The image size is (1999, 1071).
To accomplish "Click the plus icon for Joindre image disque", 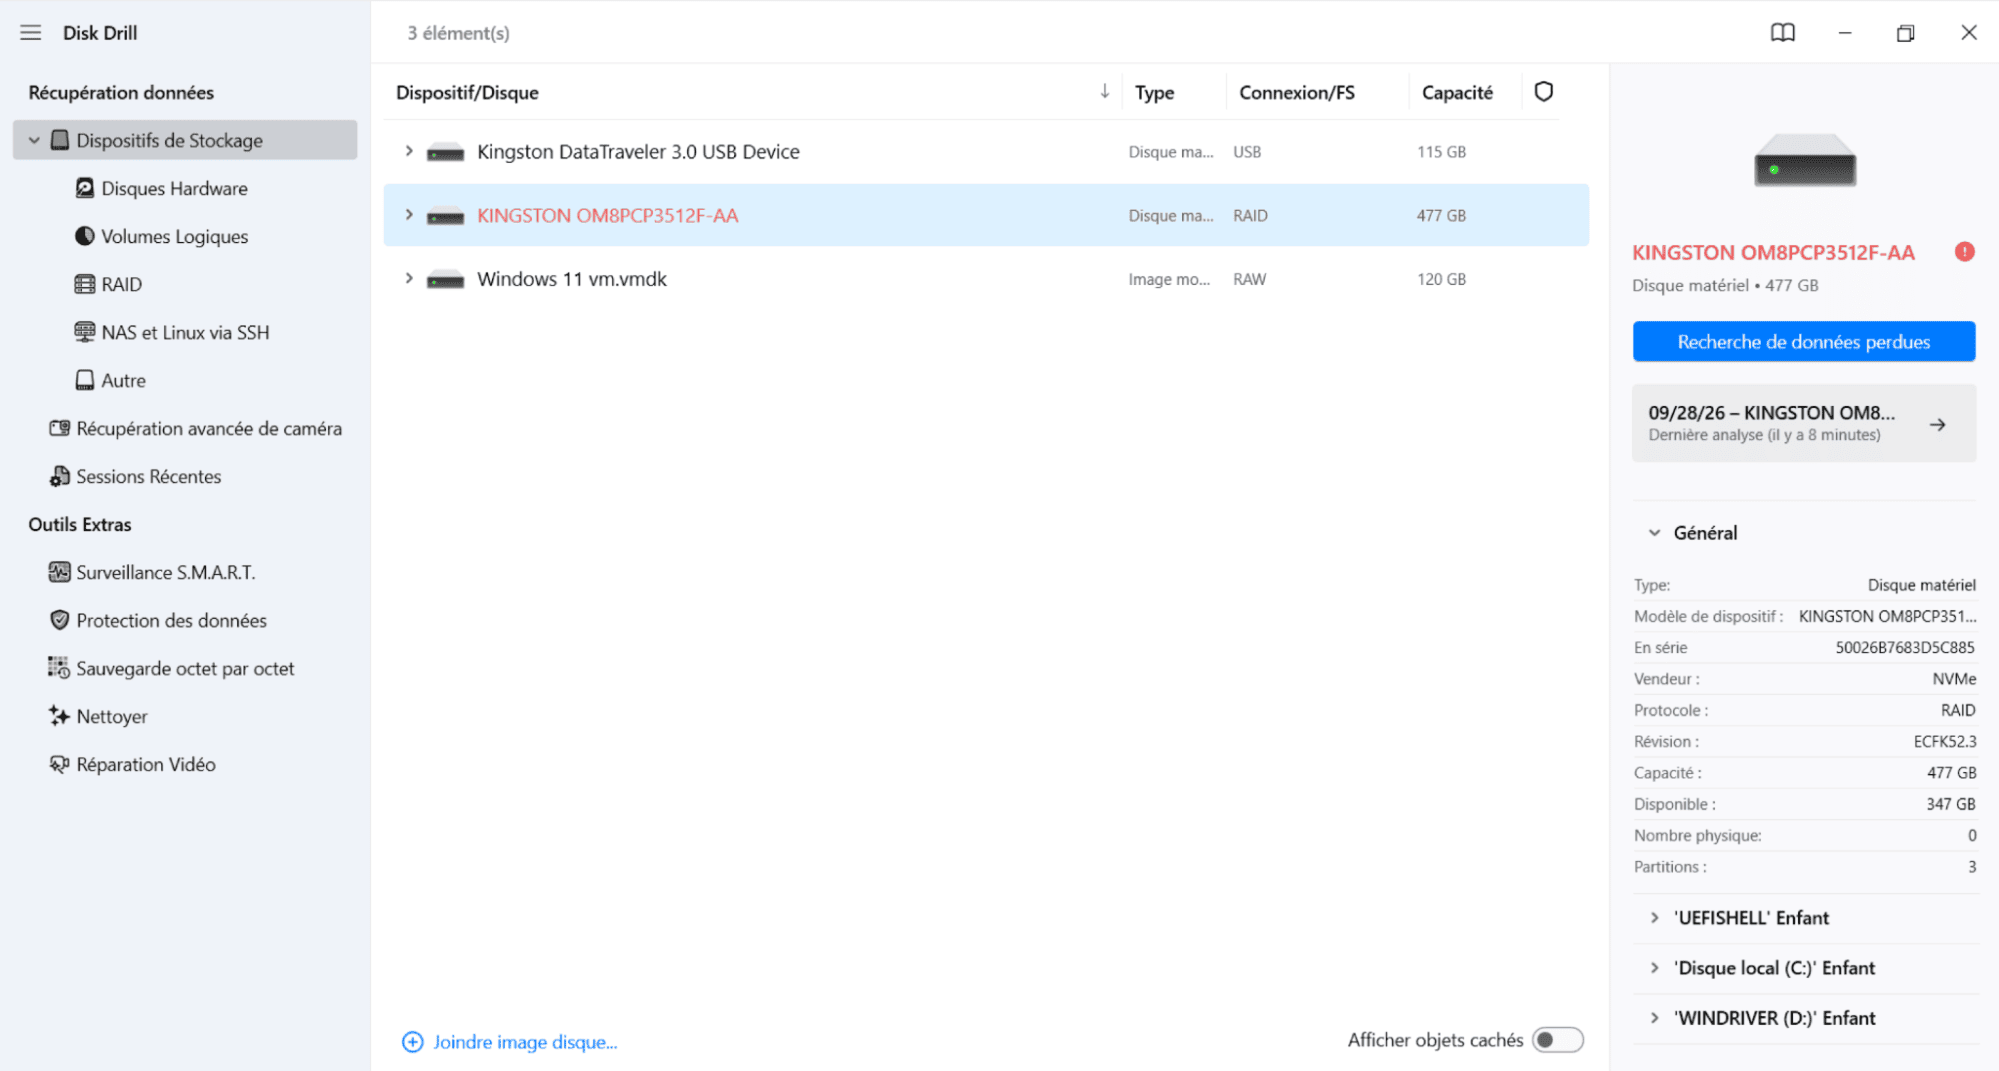I will pos(412,1042).
